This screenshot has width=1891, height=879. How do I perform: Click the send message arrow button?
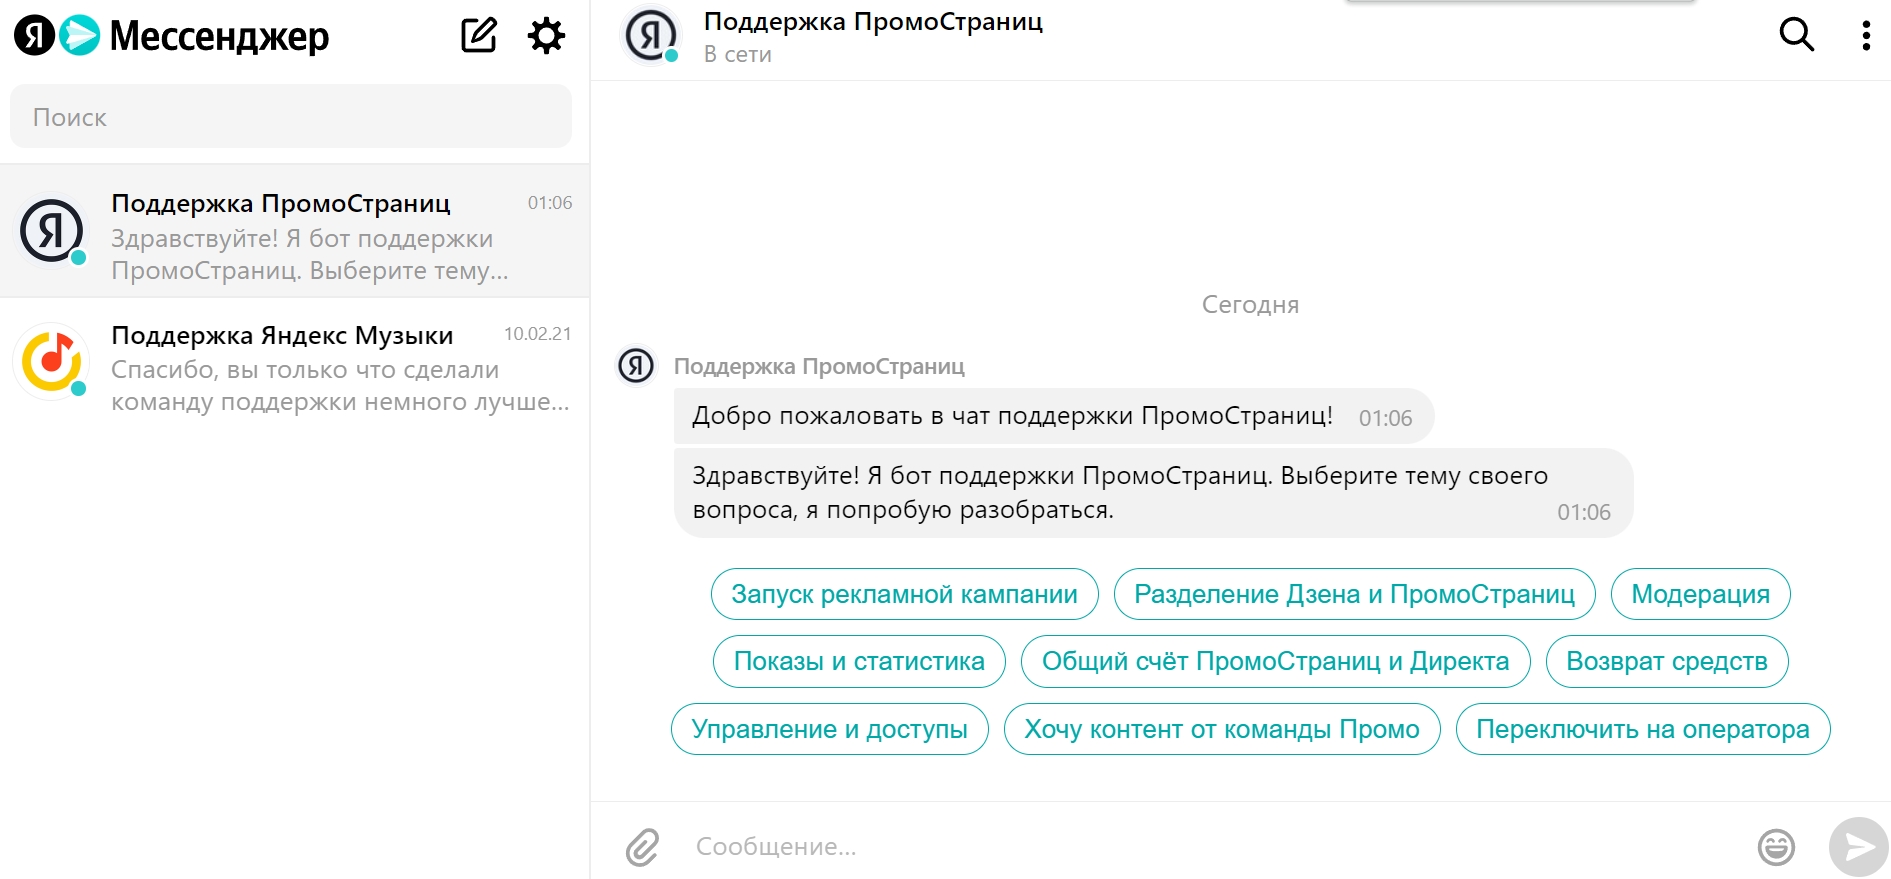point(1858,847)
